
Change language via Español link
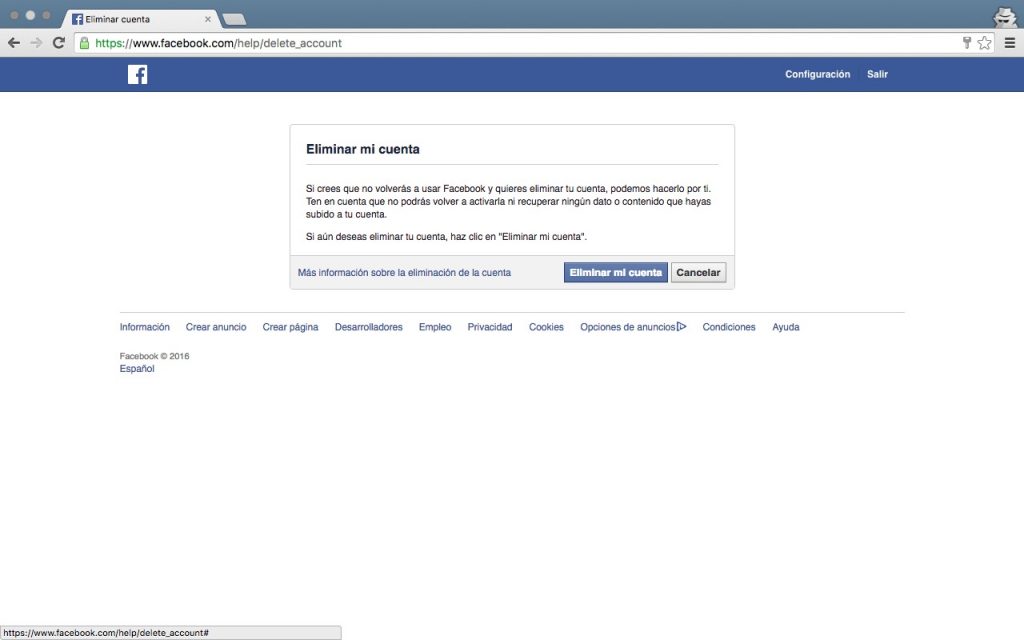137,369
